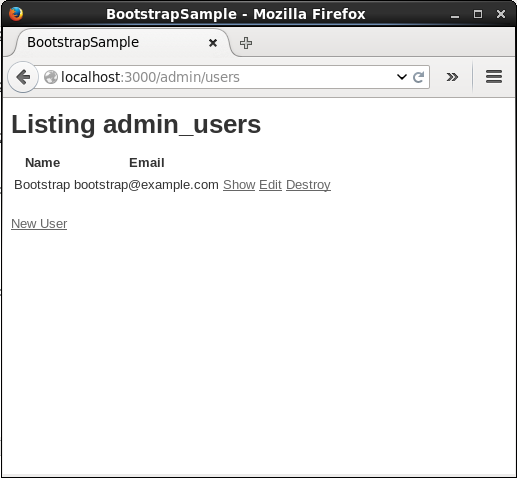Image resolution: width=517 pixels, height=478 pixels.
Task: Click Destroy to delete the Bootstrap user
Action: point(308,184)
